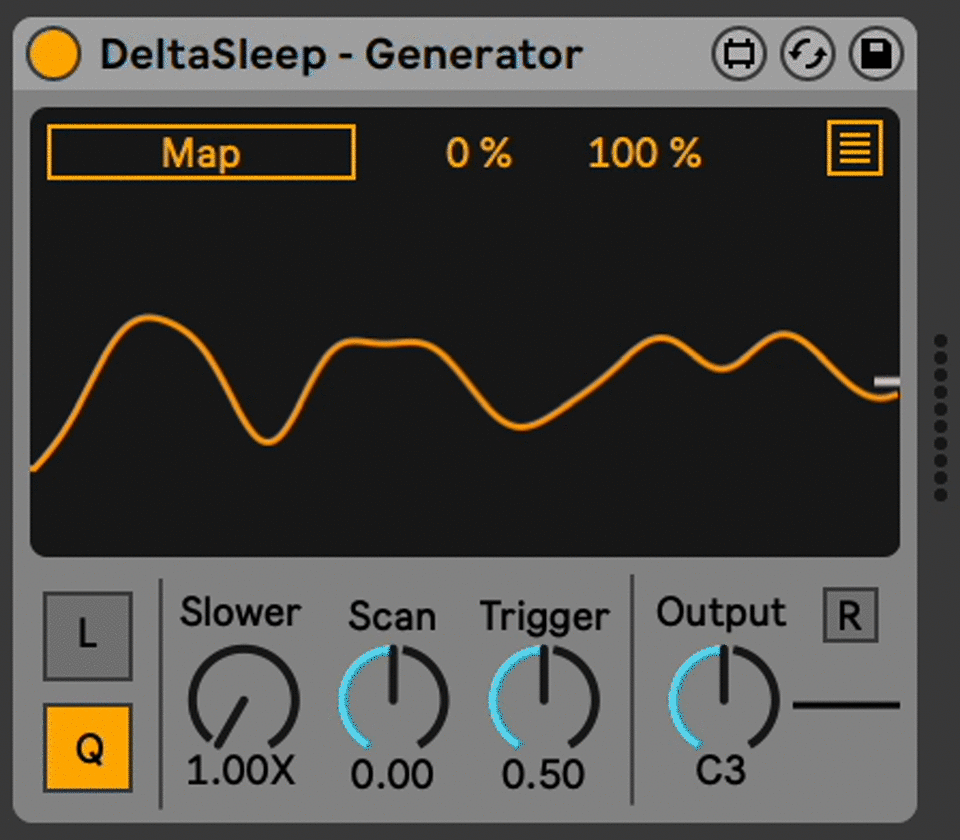Click the 0 % minimum value field
Image resolution: width=960 pixels, height=840 pixels.
point(478,154)
